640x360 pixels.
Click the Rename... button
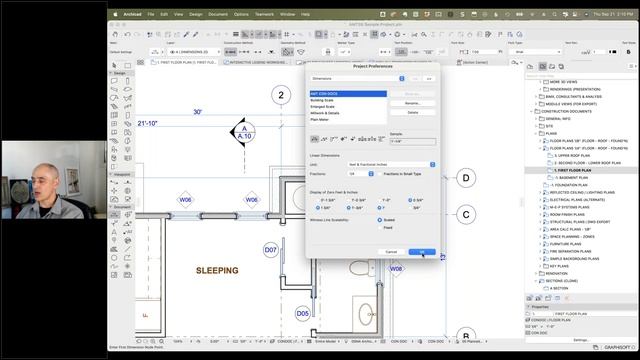click(413, 103)
